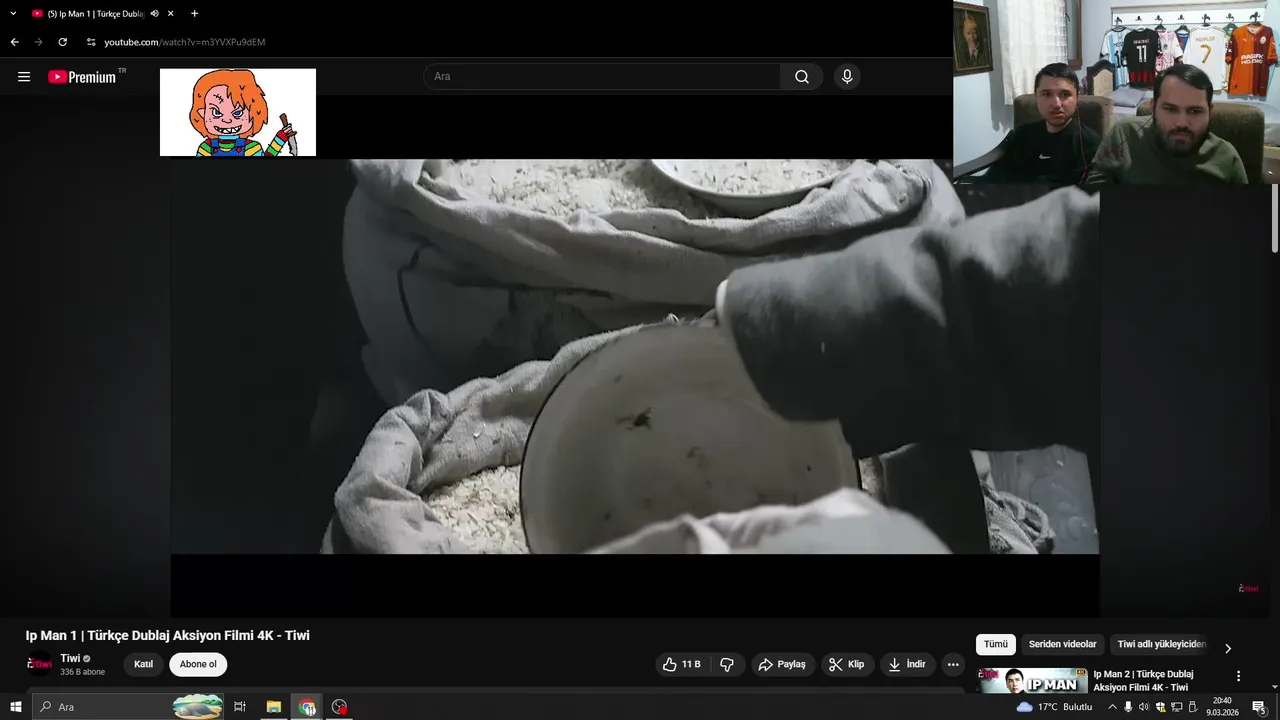This screenshot has width=1280, height=720.
Task: Share the video via Paylaş
Action: tap(782, 664)
